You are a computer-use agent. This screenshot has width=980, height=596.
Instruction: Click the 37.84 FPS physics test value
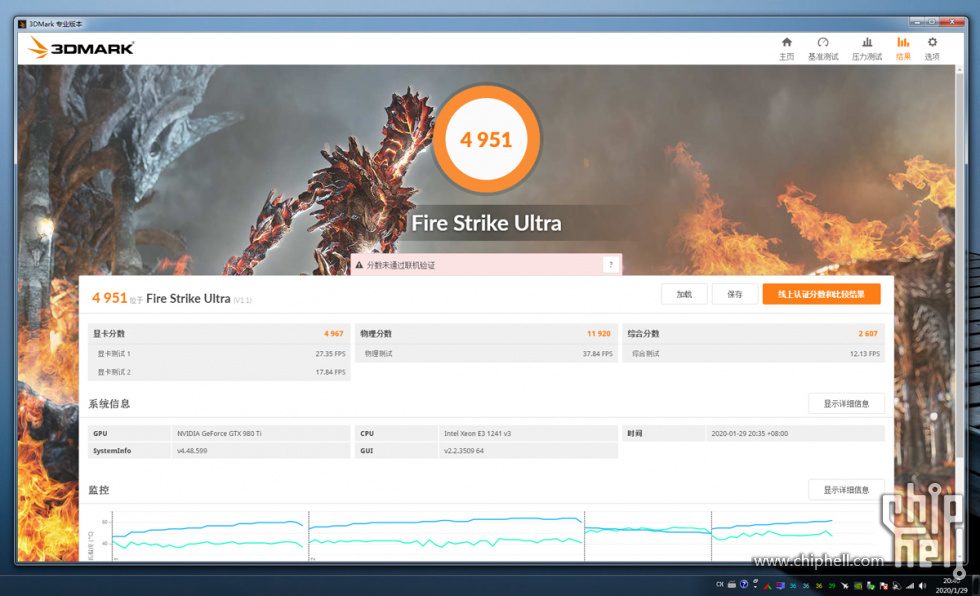pos(598,354)
